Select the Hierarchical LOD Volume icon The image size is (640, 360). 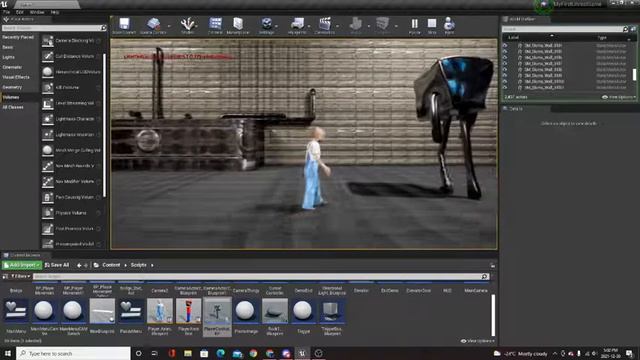(x=48, y=72)
